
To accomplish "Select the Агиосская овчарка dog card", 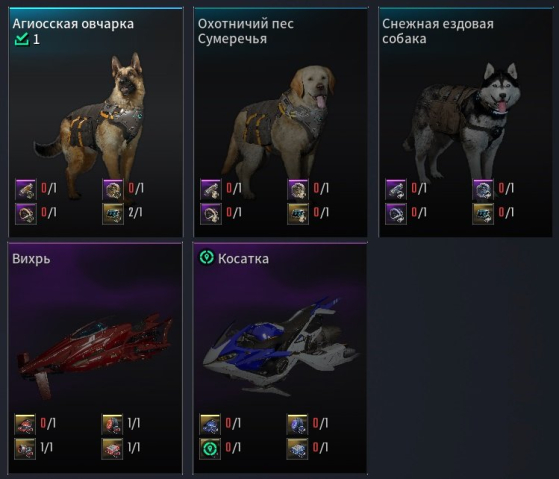I will click(x=96, y=122).
